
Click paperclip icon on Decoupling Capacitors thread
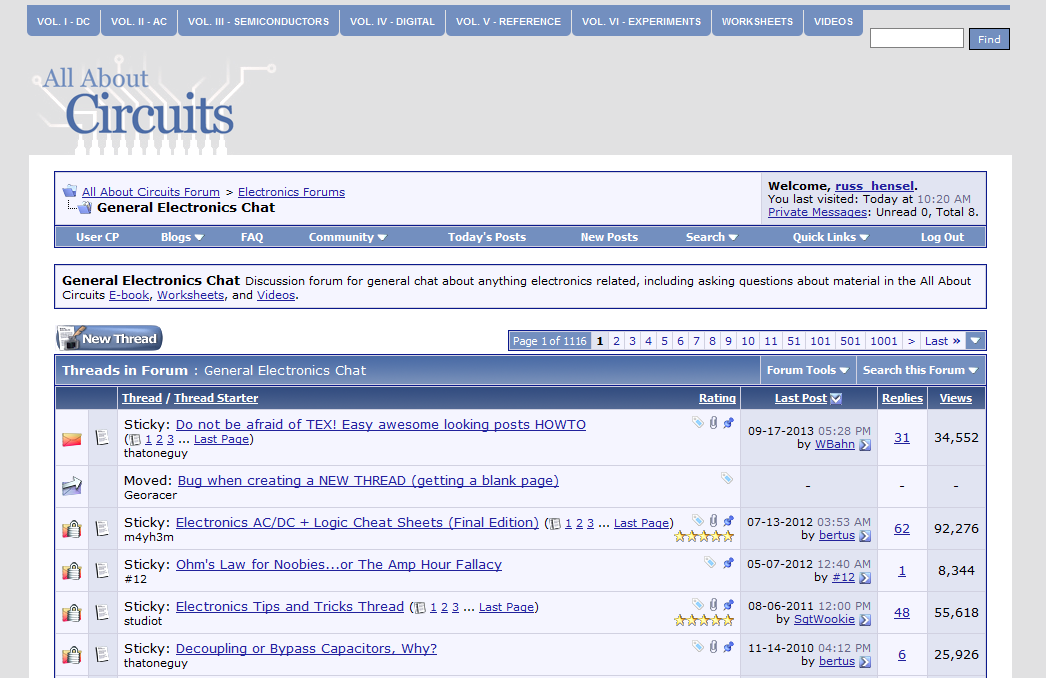713,647
